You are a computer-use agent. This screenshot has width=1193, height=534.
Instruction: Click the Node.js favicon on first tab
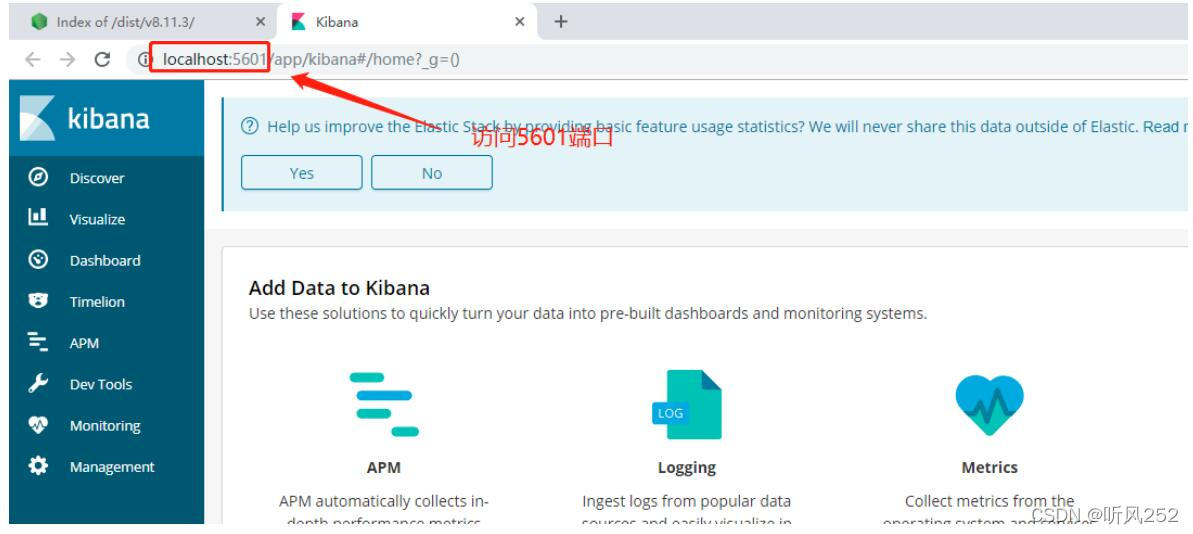39,22
